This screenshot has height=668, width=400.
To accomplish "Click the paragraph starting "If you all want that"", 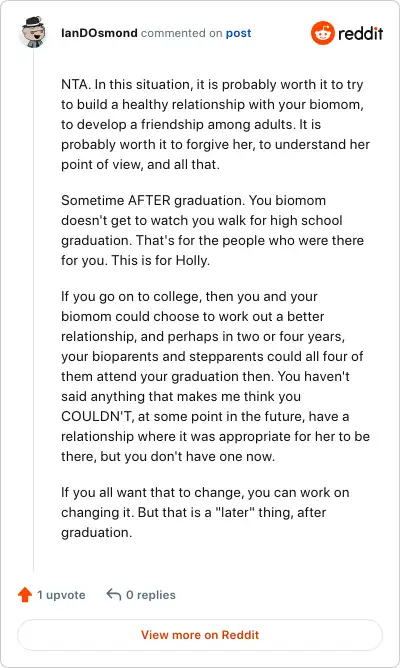I will (205, 513).
